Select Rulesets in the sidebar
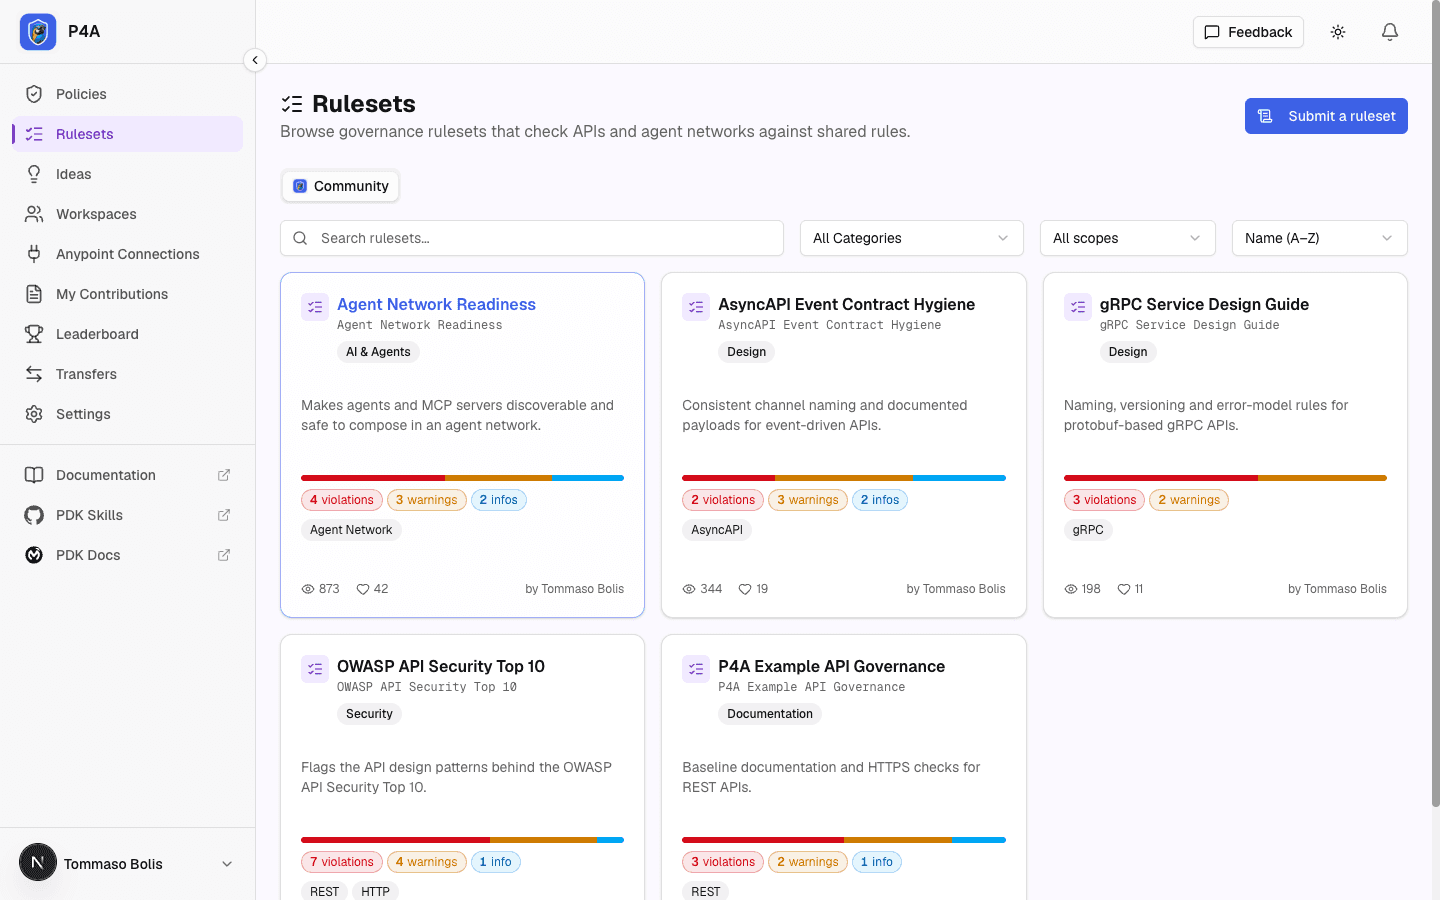 point(127,134)
